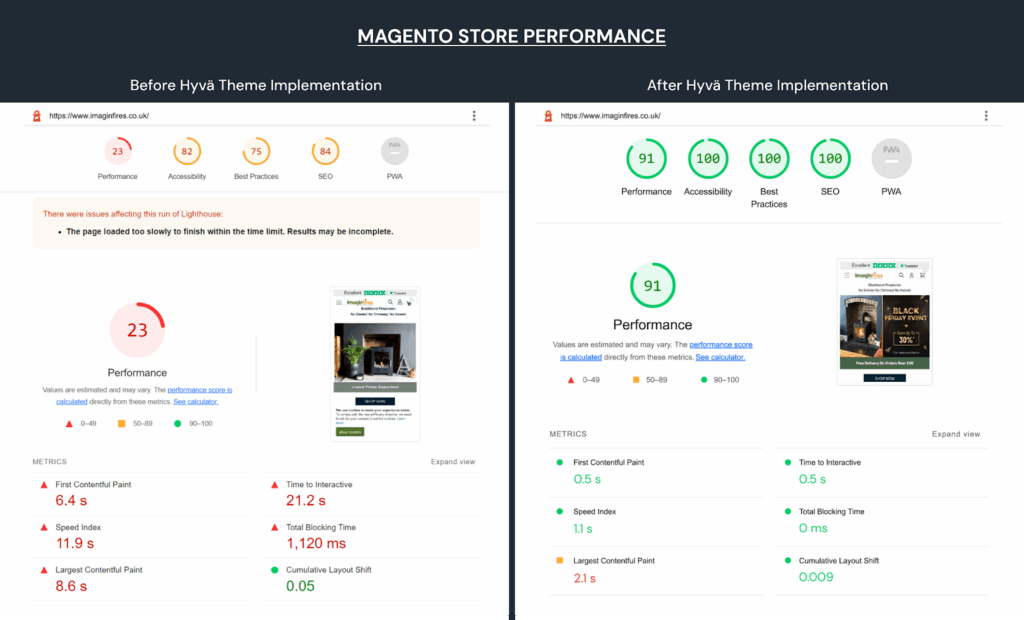Click the gray PWA badge in the after report
Screen dimensions: 1024x620
pos(891,159)
